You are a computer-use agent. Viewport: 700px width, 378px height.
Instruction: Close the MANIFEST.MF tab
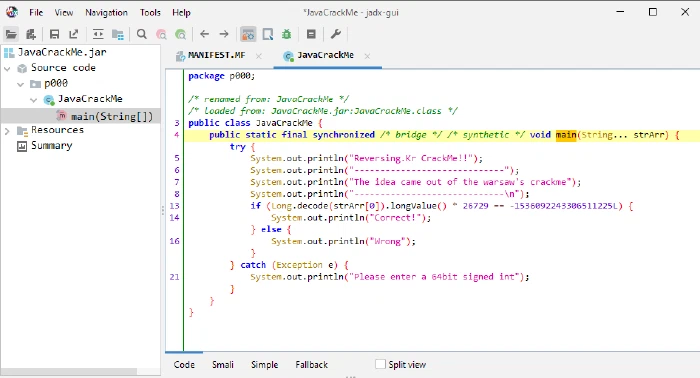(x=258, y=56)
